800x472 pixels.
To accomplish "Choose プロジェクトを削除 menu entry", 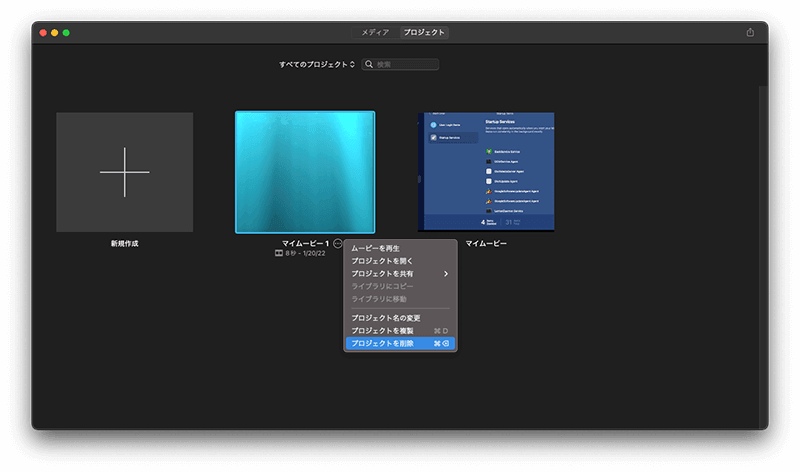I will click(x=401, y=343).
